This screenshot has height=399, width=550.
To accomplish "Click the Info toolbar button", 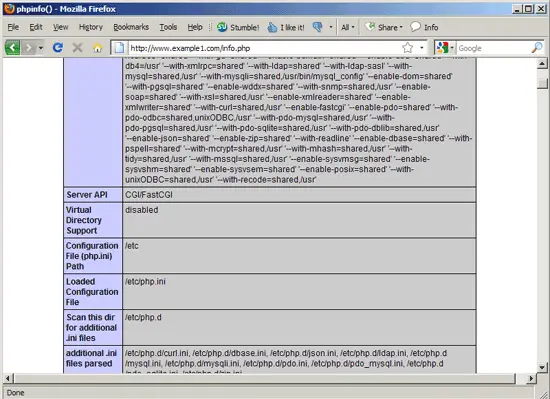I will (x=424, y=27).
